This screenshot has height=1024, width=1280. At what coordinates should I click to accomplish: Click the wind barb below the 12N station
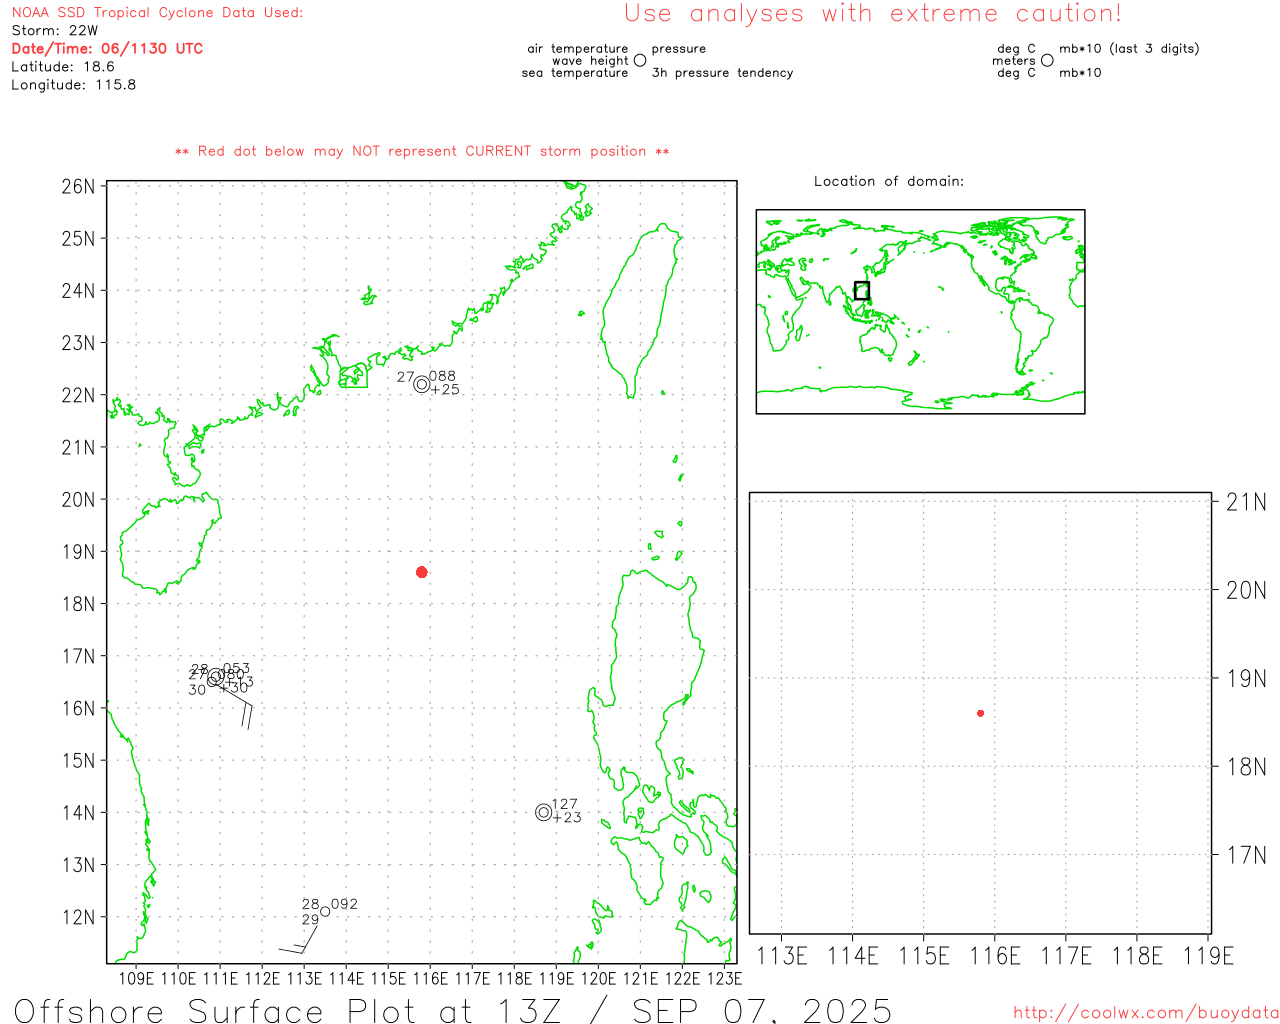tap(298, 940)
